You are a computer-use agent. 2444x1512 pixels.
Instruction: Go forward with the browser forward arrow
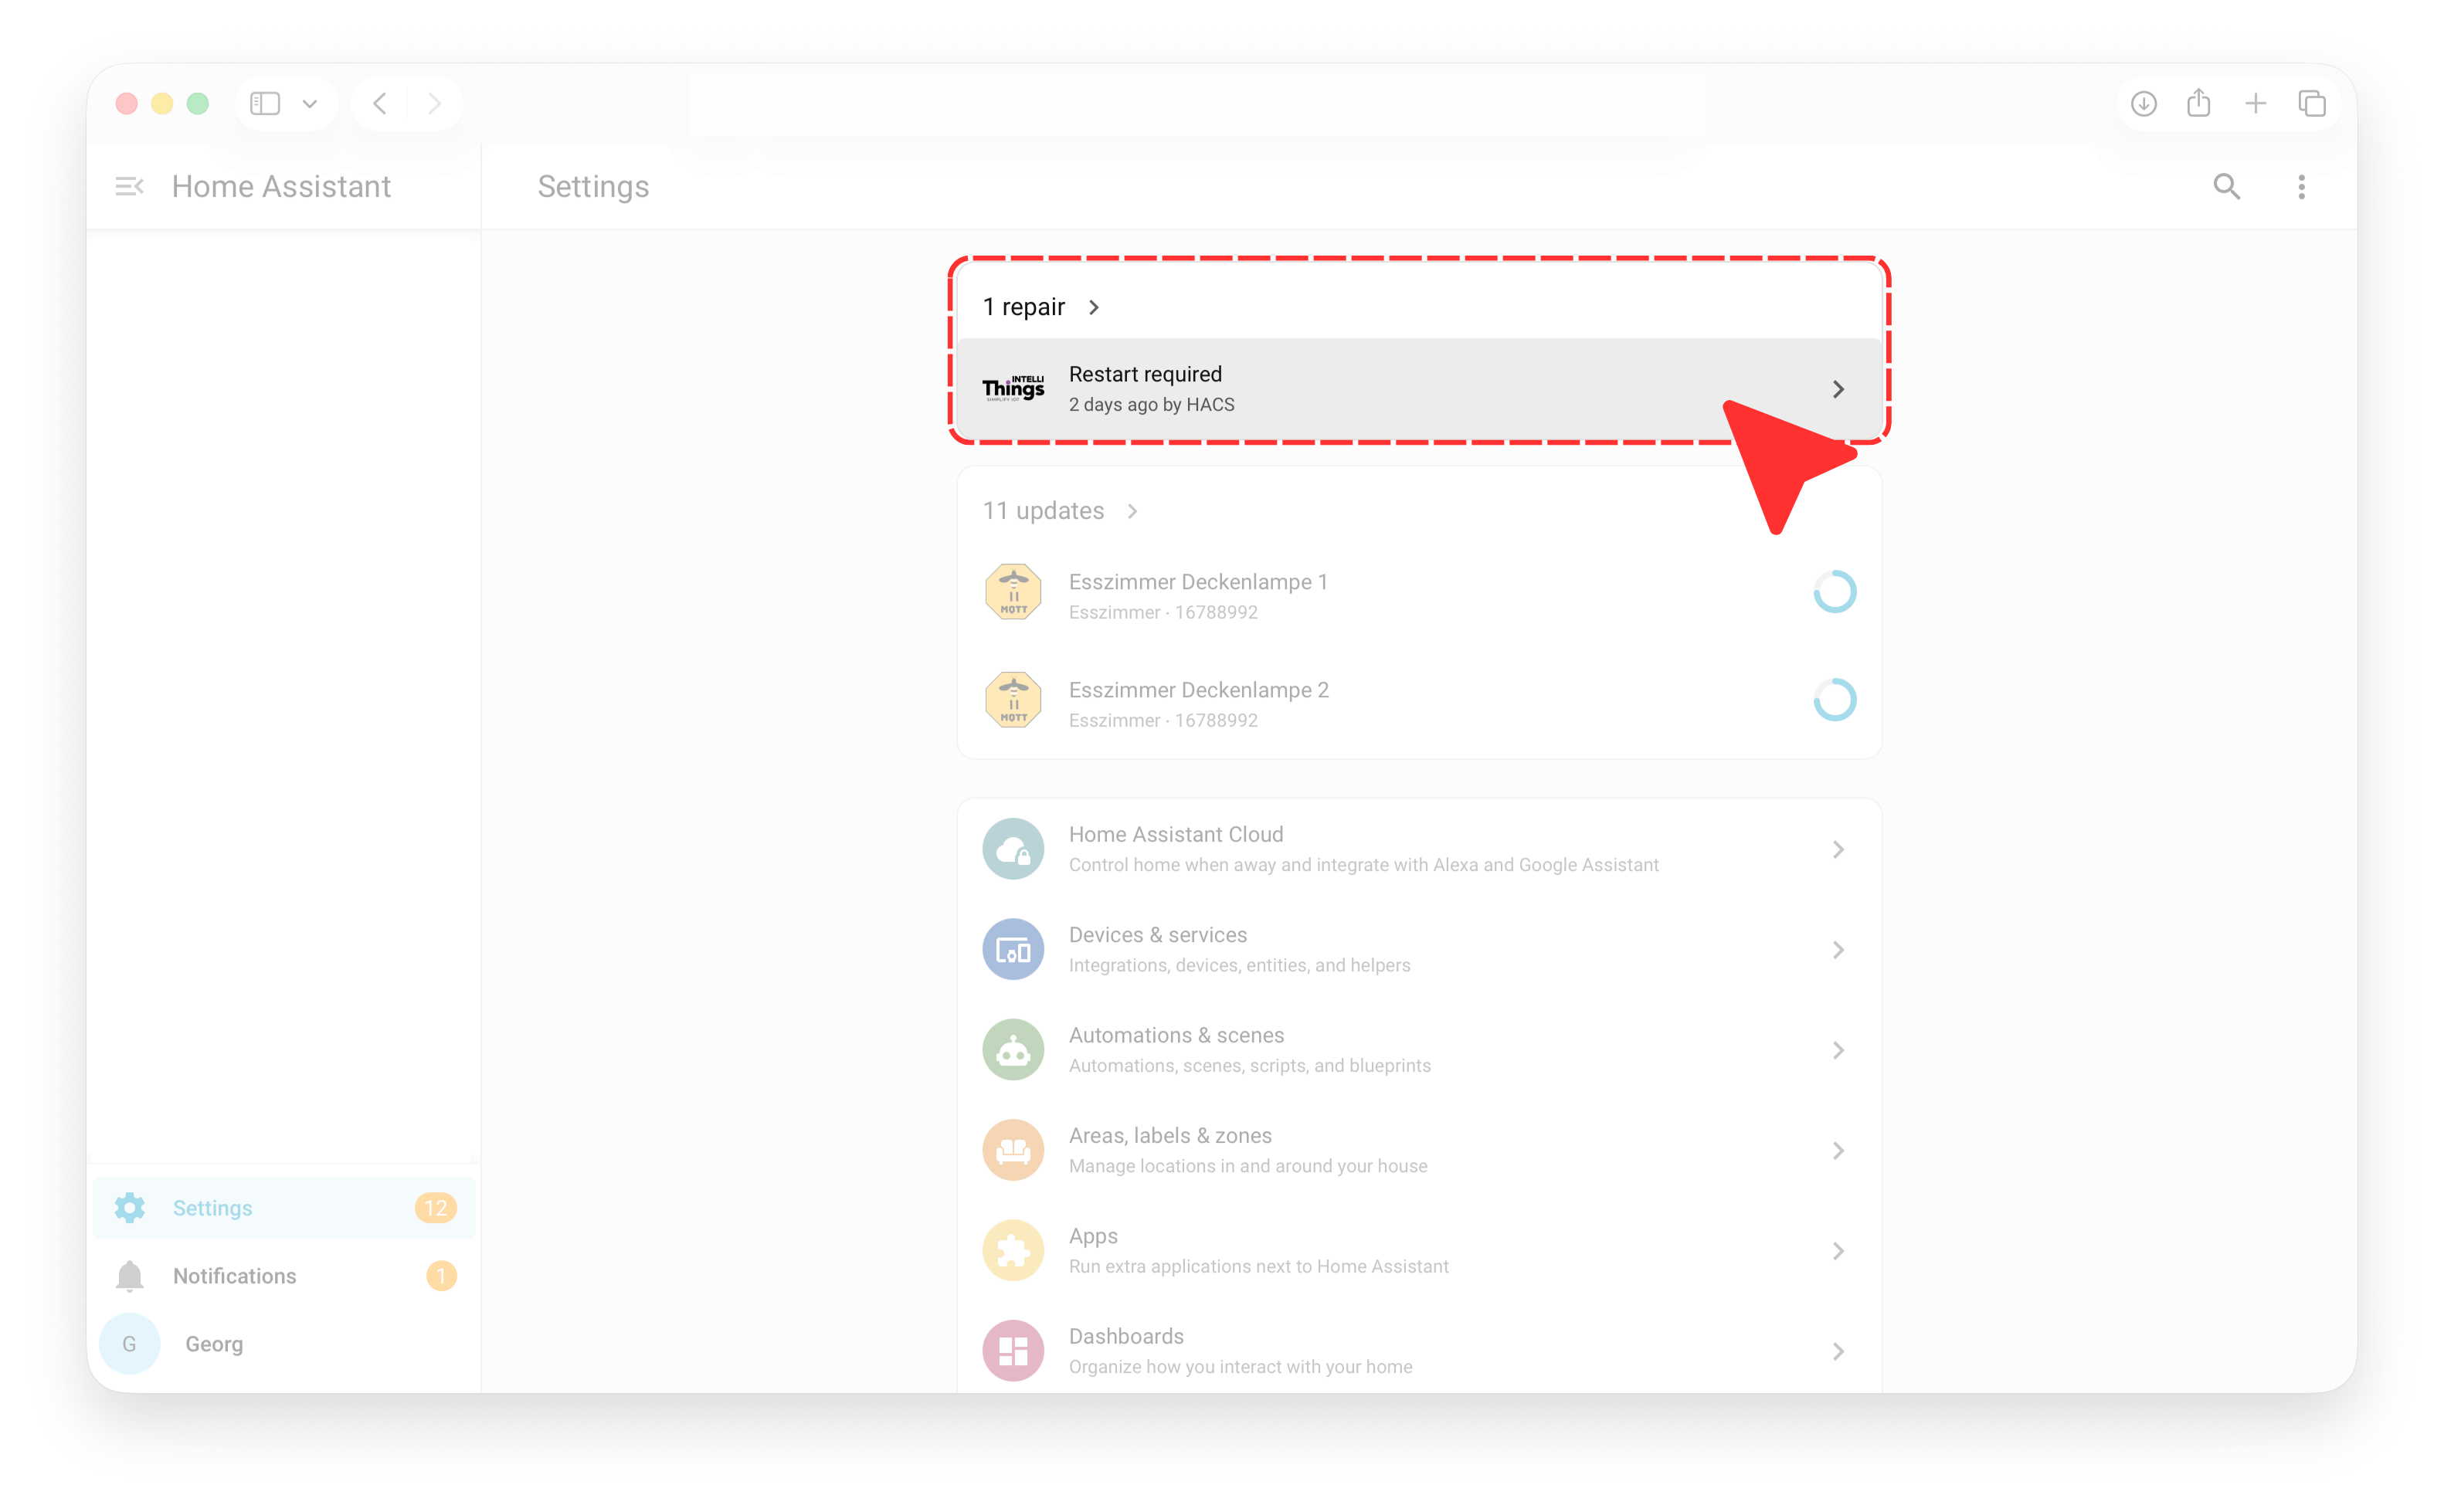[x=434, y=104]
